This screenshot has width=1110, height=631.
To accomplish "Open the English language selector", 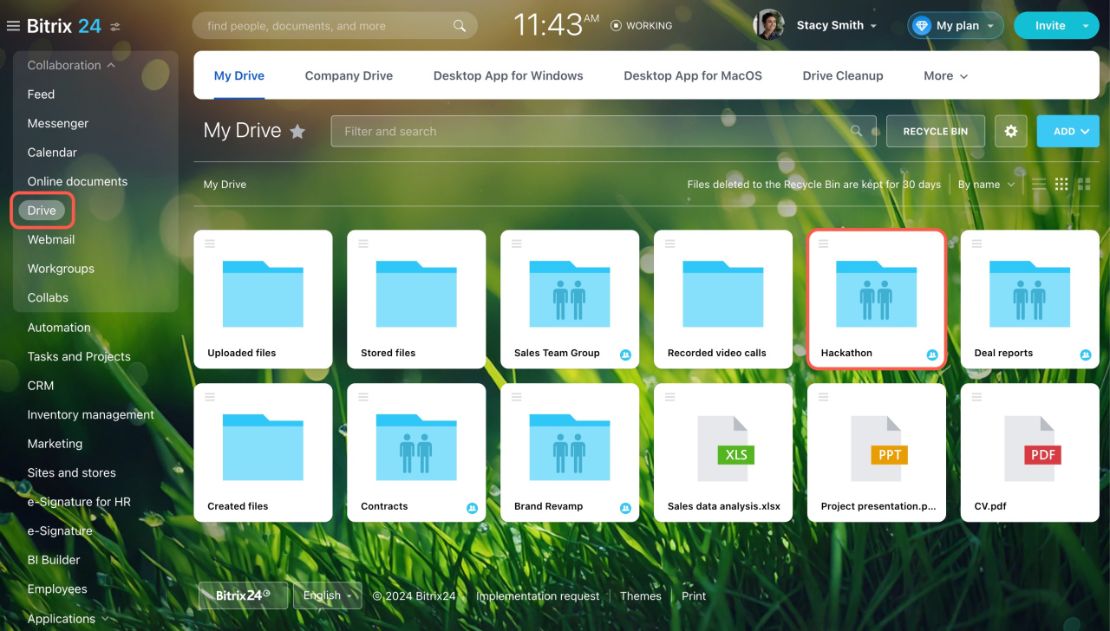I will [x=328, y=596].
